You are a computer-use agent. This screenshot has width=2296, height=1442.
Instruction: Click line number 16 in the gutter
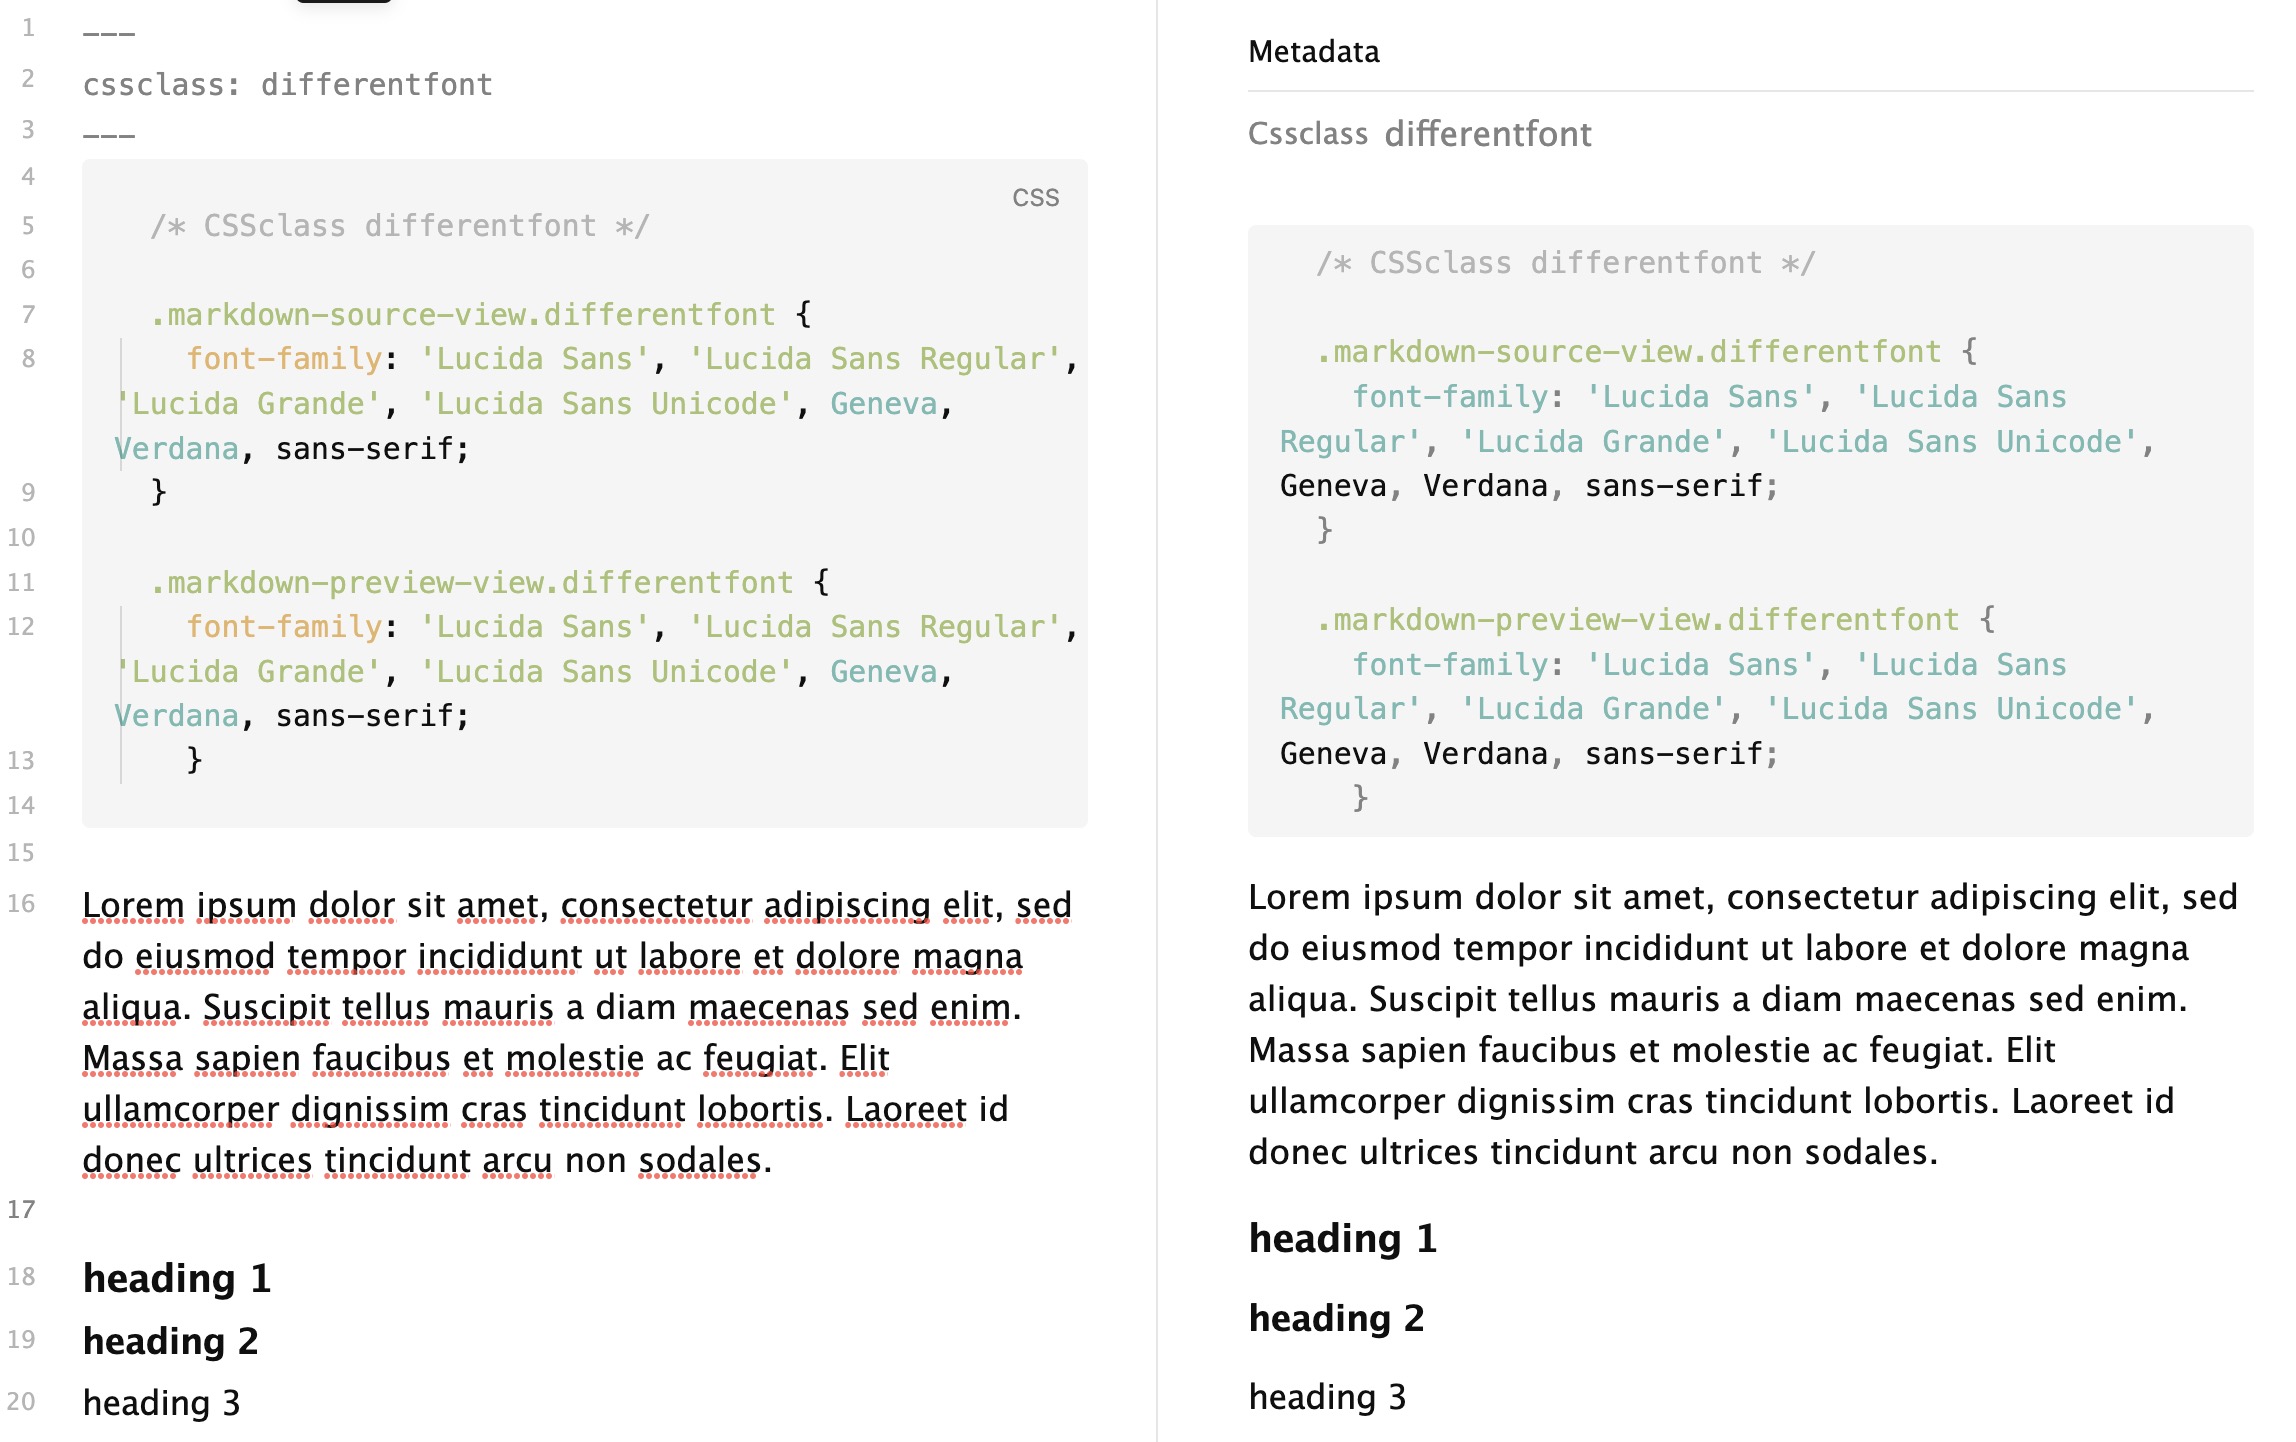[21, 904]
